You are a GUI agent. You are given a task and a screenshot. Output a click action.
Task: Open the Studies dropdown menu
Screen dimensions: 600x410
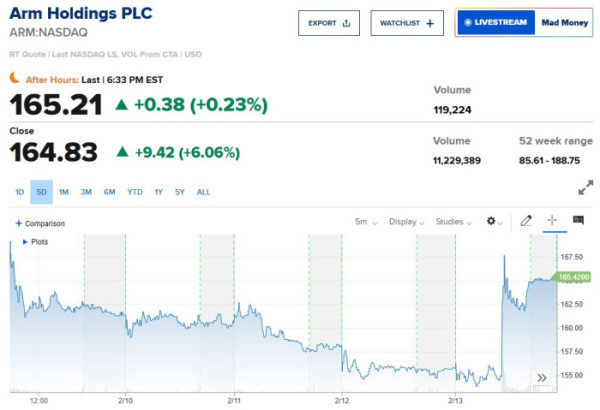454,222
